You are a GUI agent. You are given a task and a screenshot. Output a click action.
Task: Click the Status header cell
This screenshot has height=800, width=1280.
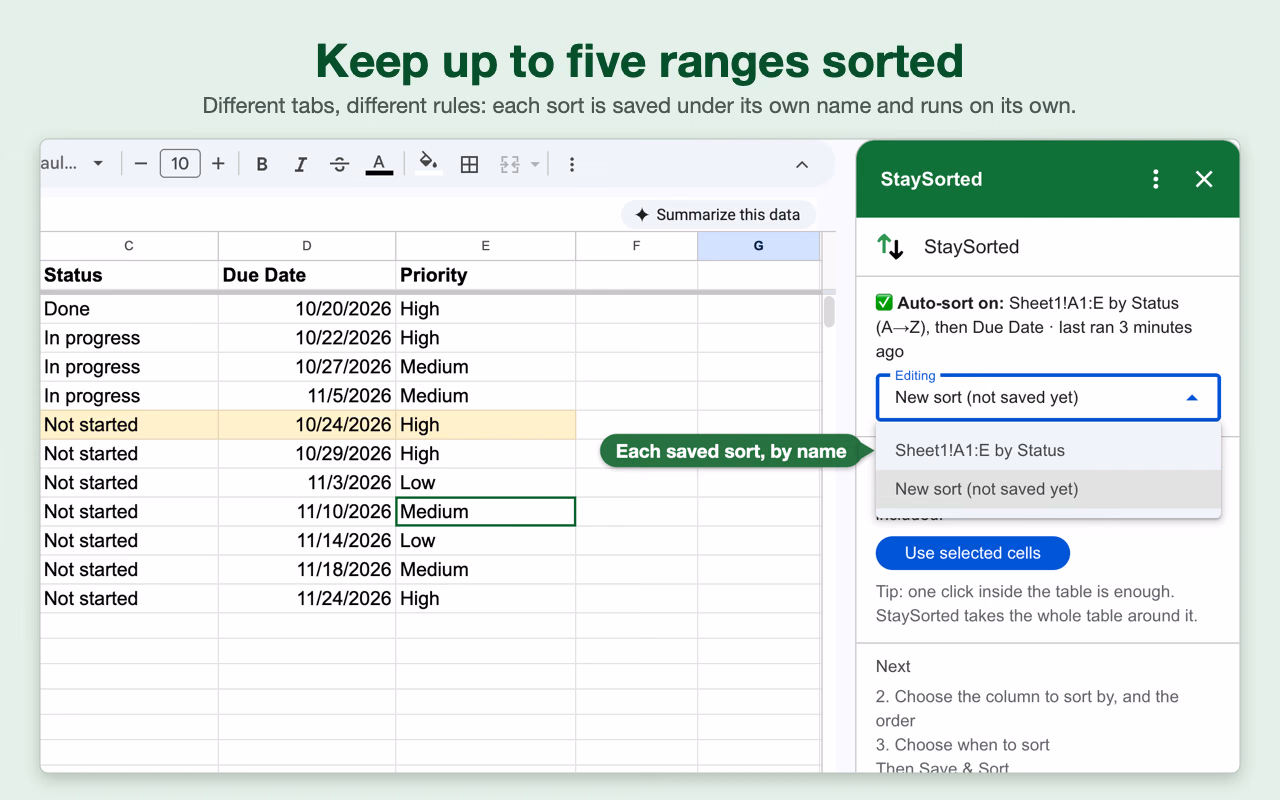pos(129,275)
